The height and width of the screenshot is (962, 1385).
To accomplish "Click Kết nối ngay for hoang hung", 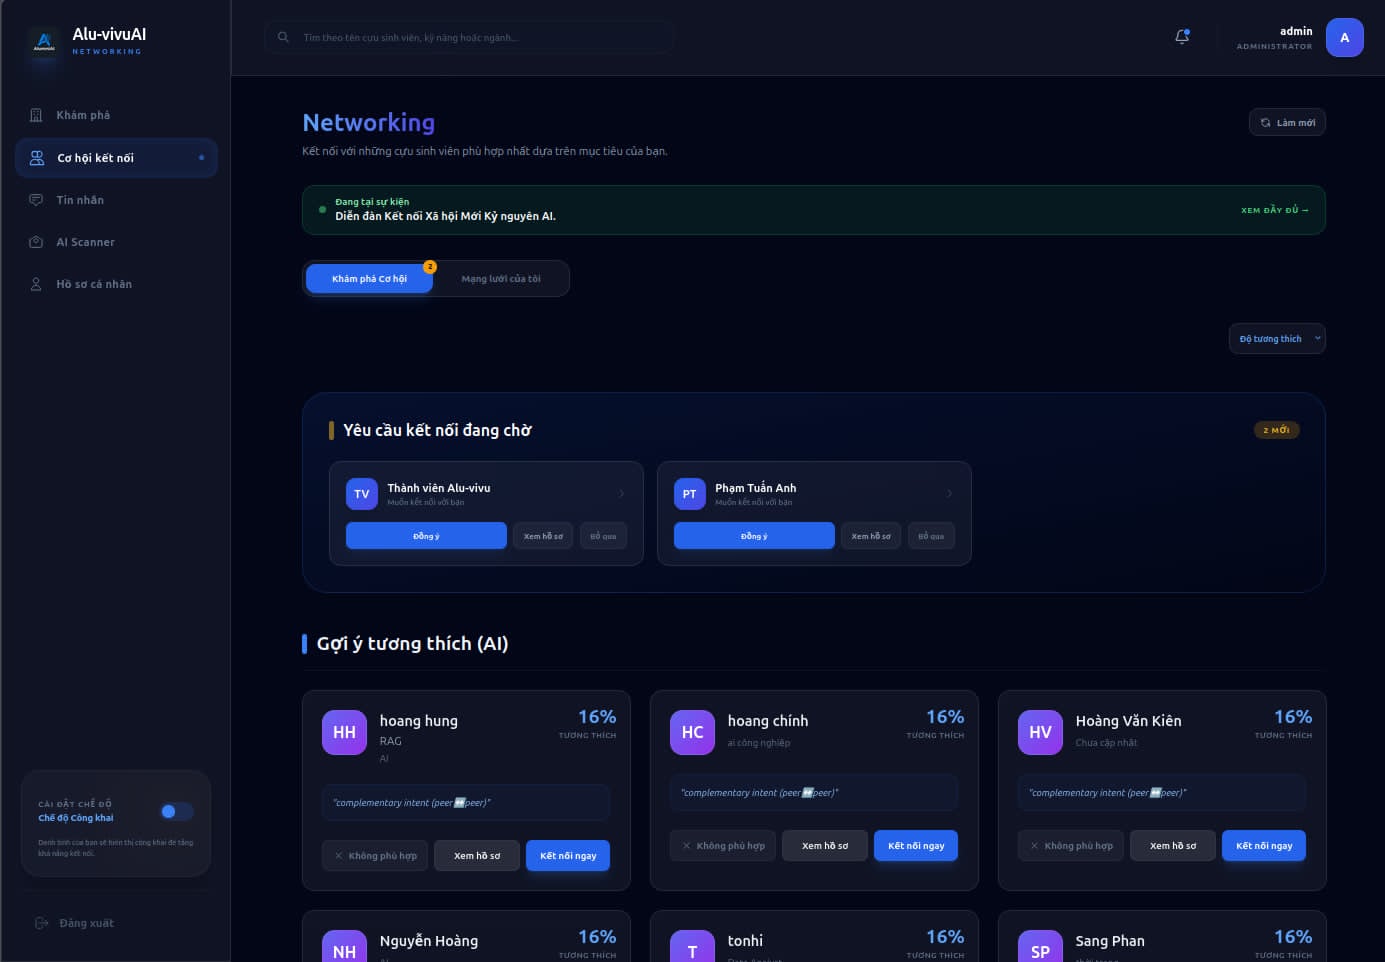I will pos(568,856).
